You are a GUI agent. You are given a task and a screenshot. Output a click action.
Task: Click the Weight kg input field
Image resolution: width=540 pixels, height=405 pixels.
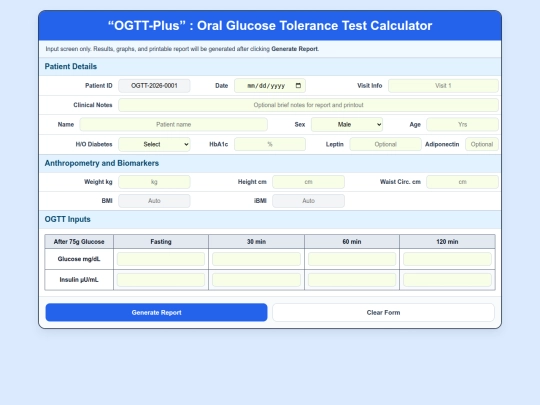(154, 182)
